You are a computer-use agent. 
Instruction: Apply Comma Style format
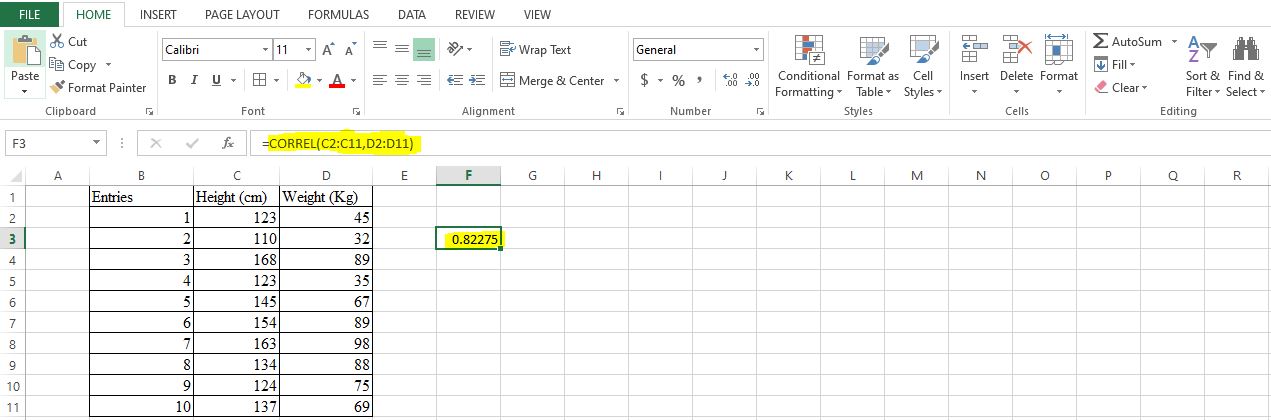[699, 80]
